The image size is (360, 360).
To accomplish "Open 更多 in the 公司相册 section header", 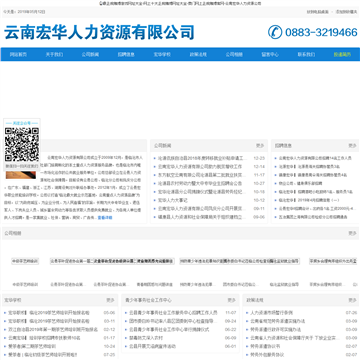I will coord(353,233).
